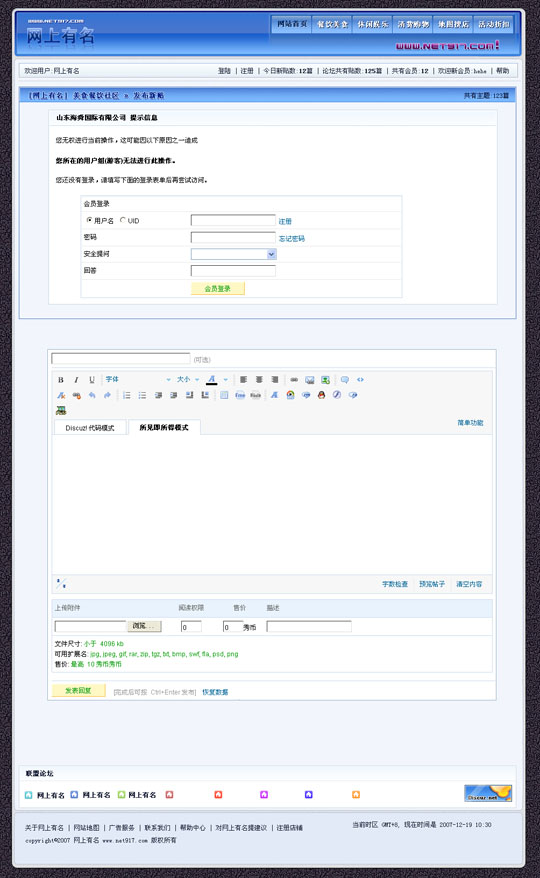The height and width of the screenshot is (878, 540).
Task: Open the 安全提问 dropdown
Action: tap(234, 254)
